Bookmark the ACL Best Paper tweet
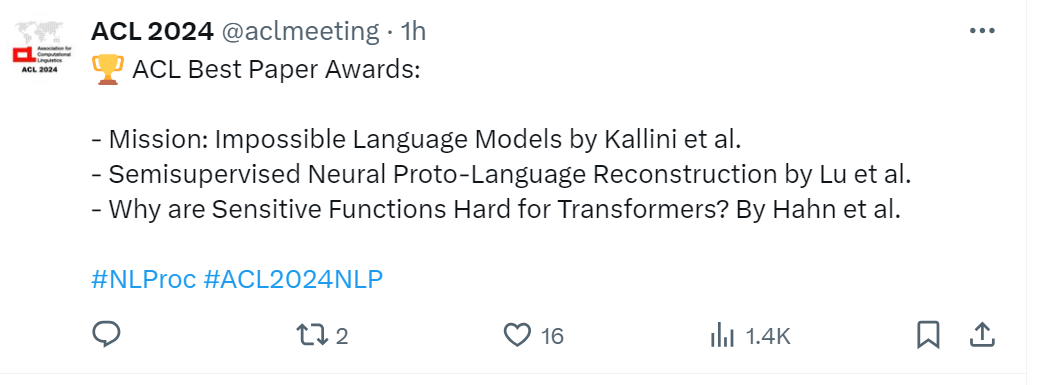The height and width of the screenshot is (385, 1044). click(928, 335)
